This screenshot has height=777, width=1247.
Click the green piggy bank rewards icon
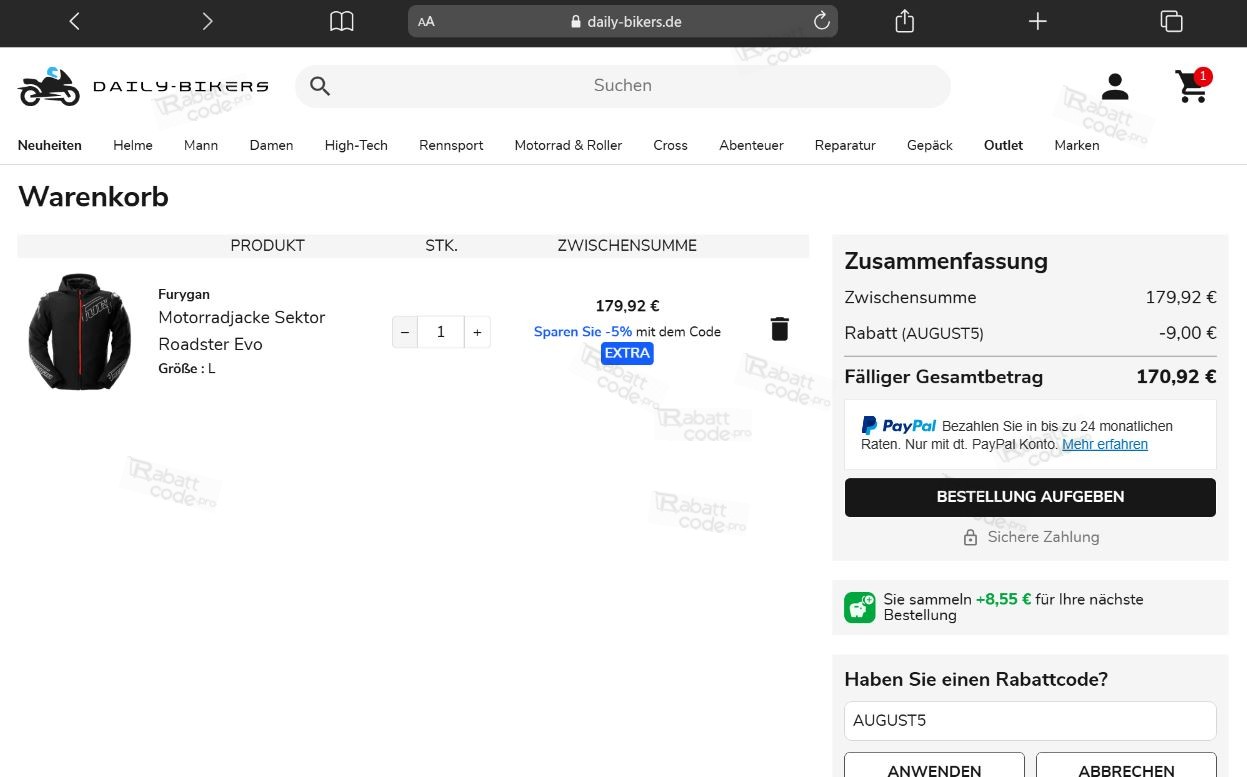point(860,607)
